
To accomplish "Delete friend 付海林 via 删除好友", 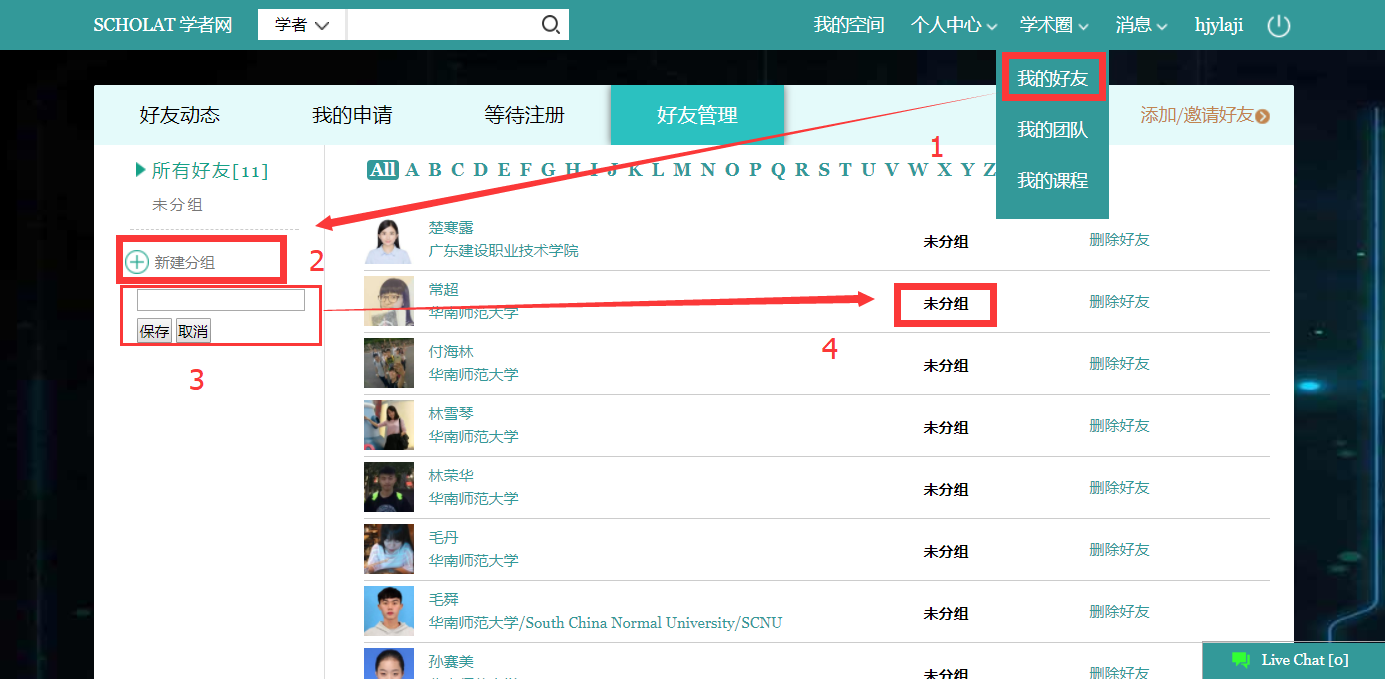I will click(x=1119, y=364).
